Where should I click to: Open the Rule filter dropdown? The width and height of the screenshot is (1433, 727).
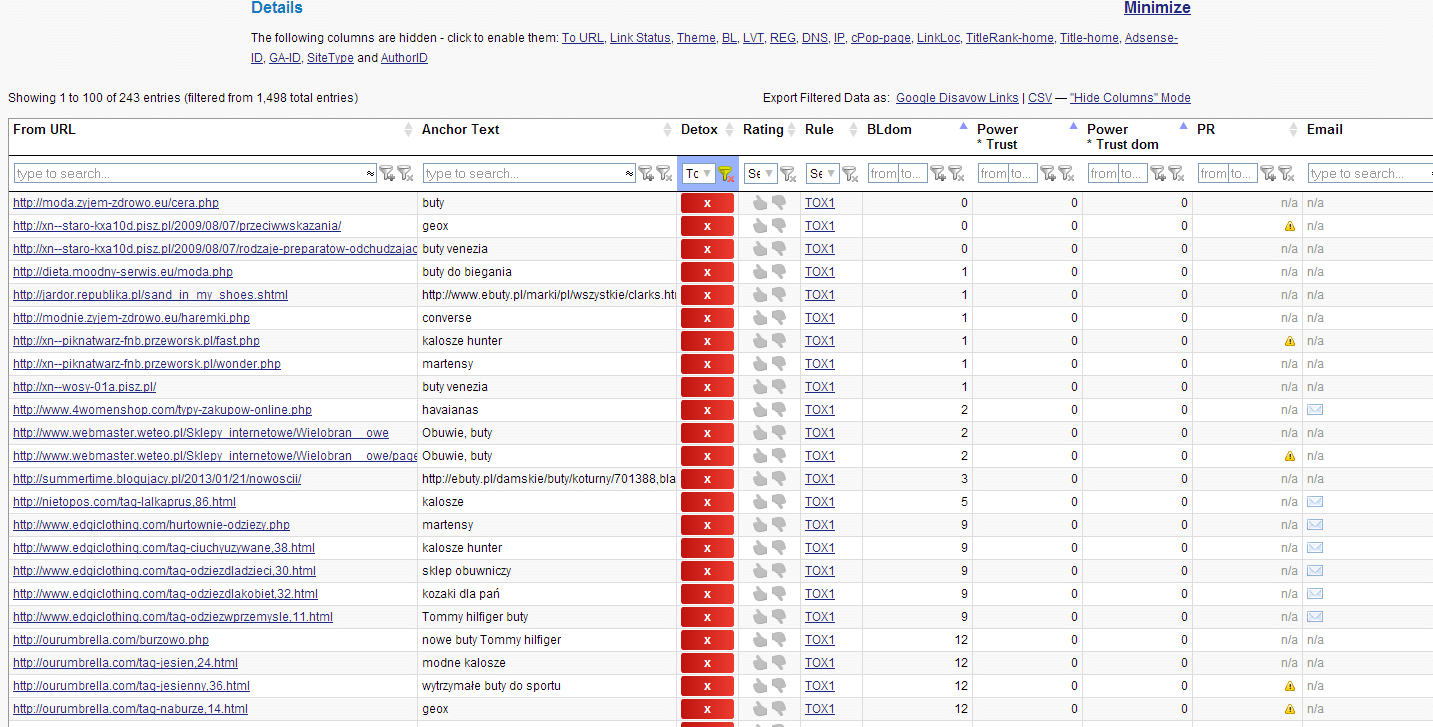pos(823,174)
